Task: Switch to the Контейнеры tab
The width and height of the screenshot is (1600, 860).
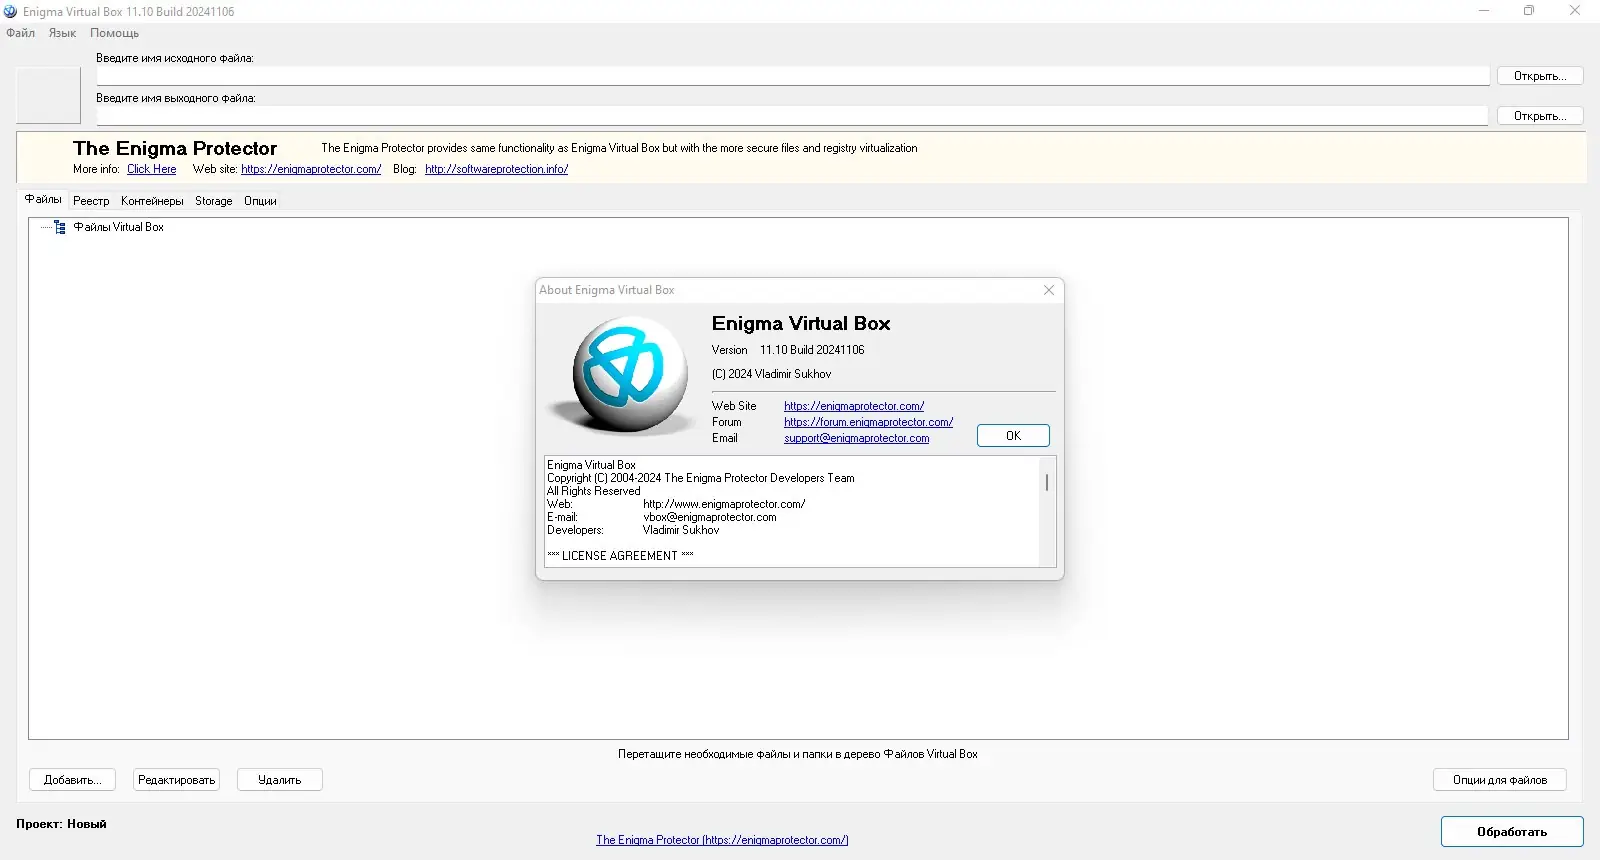Action: 152,201
